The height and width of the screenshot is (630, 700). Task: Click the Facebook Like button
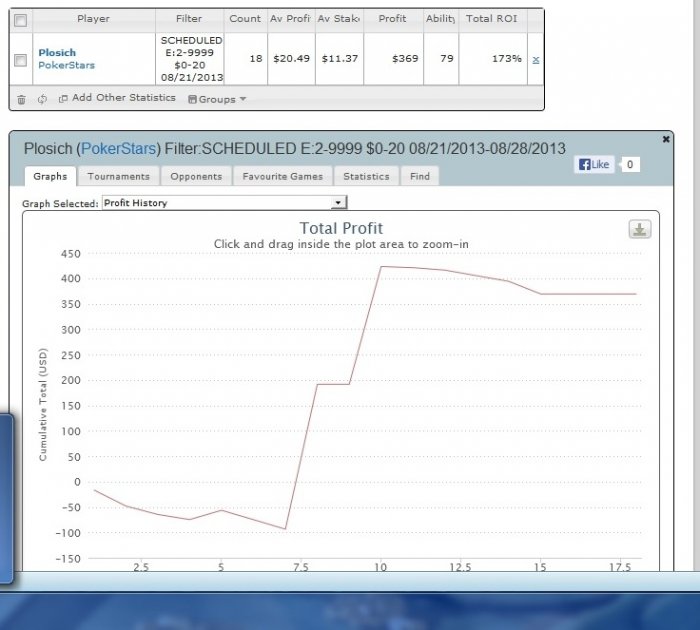coord(595,165)
